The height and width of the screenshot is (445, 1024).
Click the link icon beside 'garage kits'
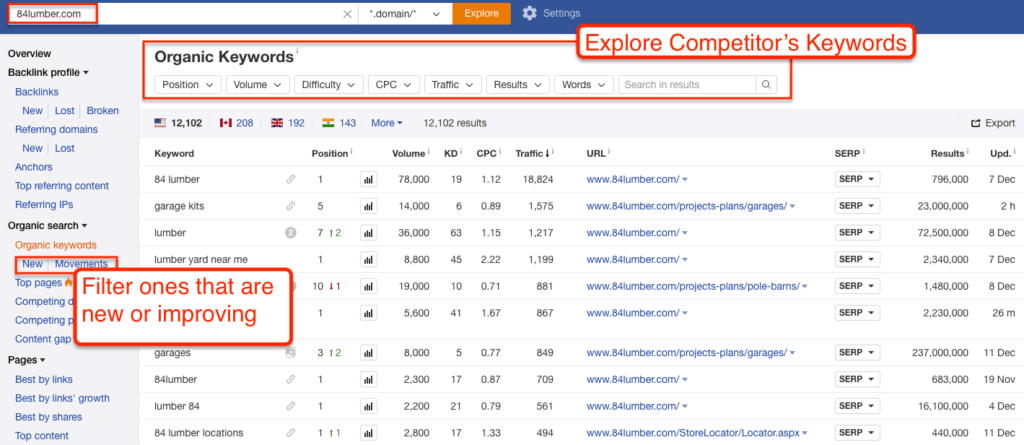pos(291,206)
